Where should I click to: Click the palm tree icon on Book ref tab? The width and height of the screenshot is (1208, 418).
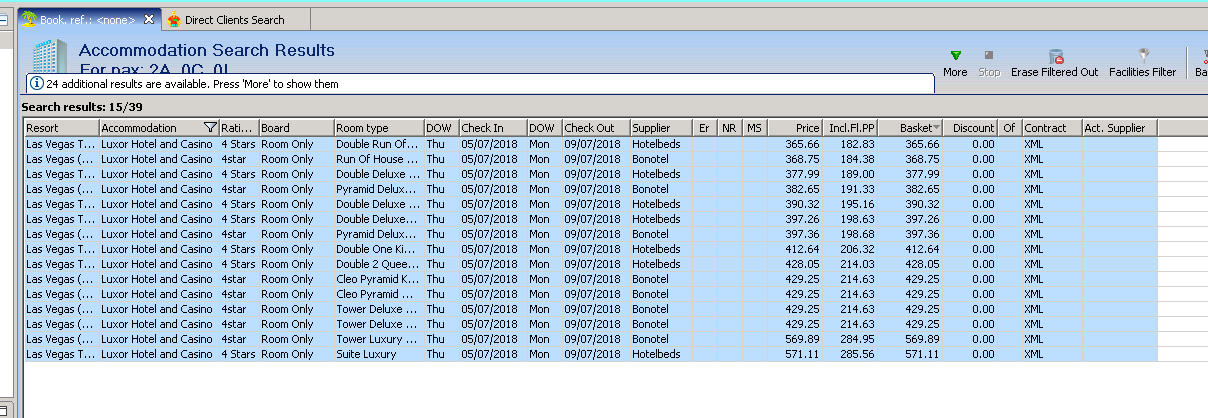coord(29,19)
